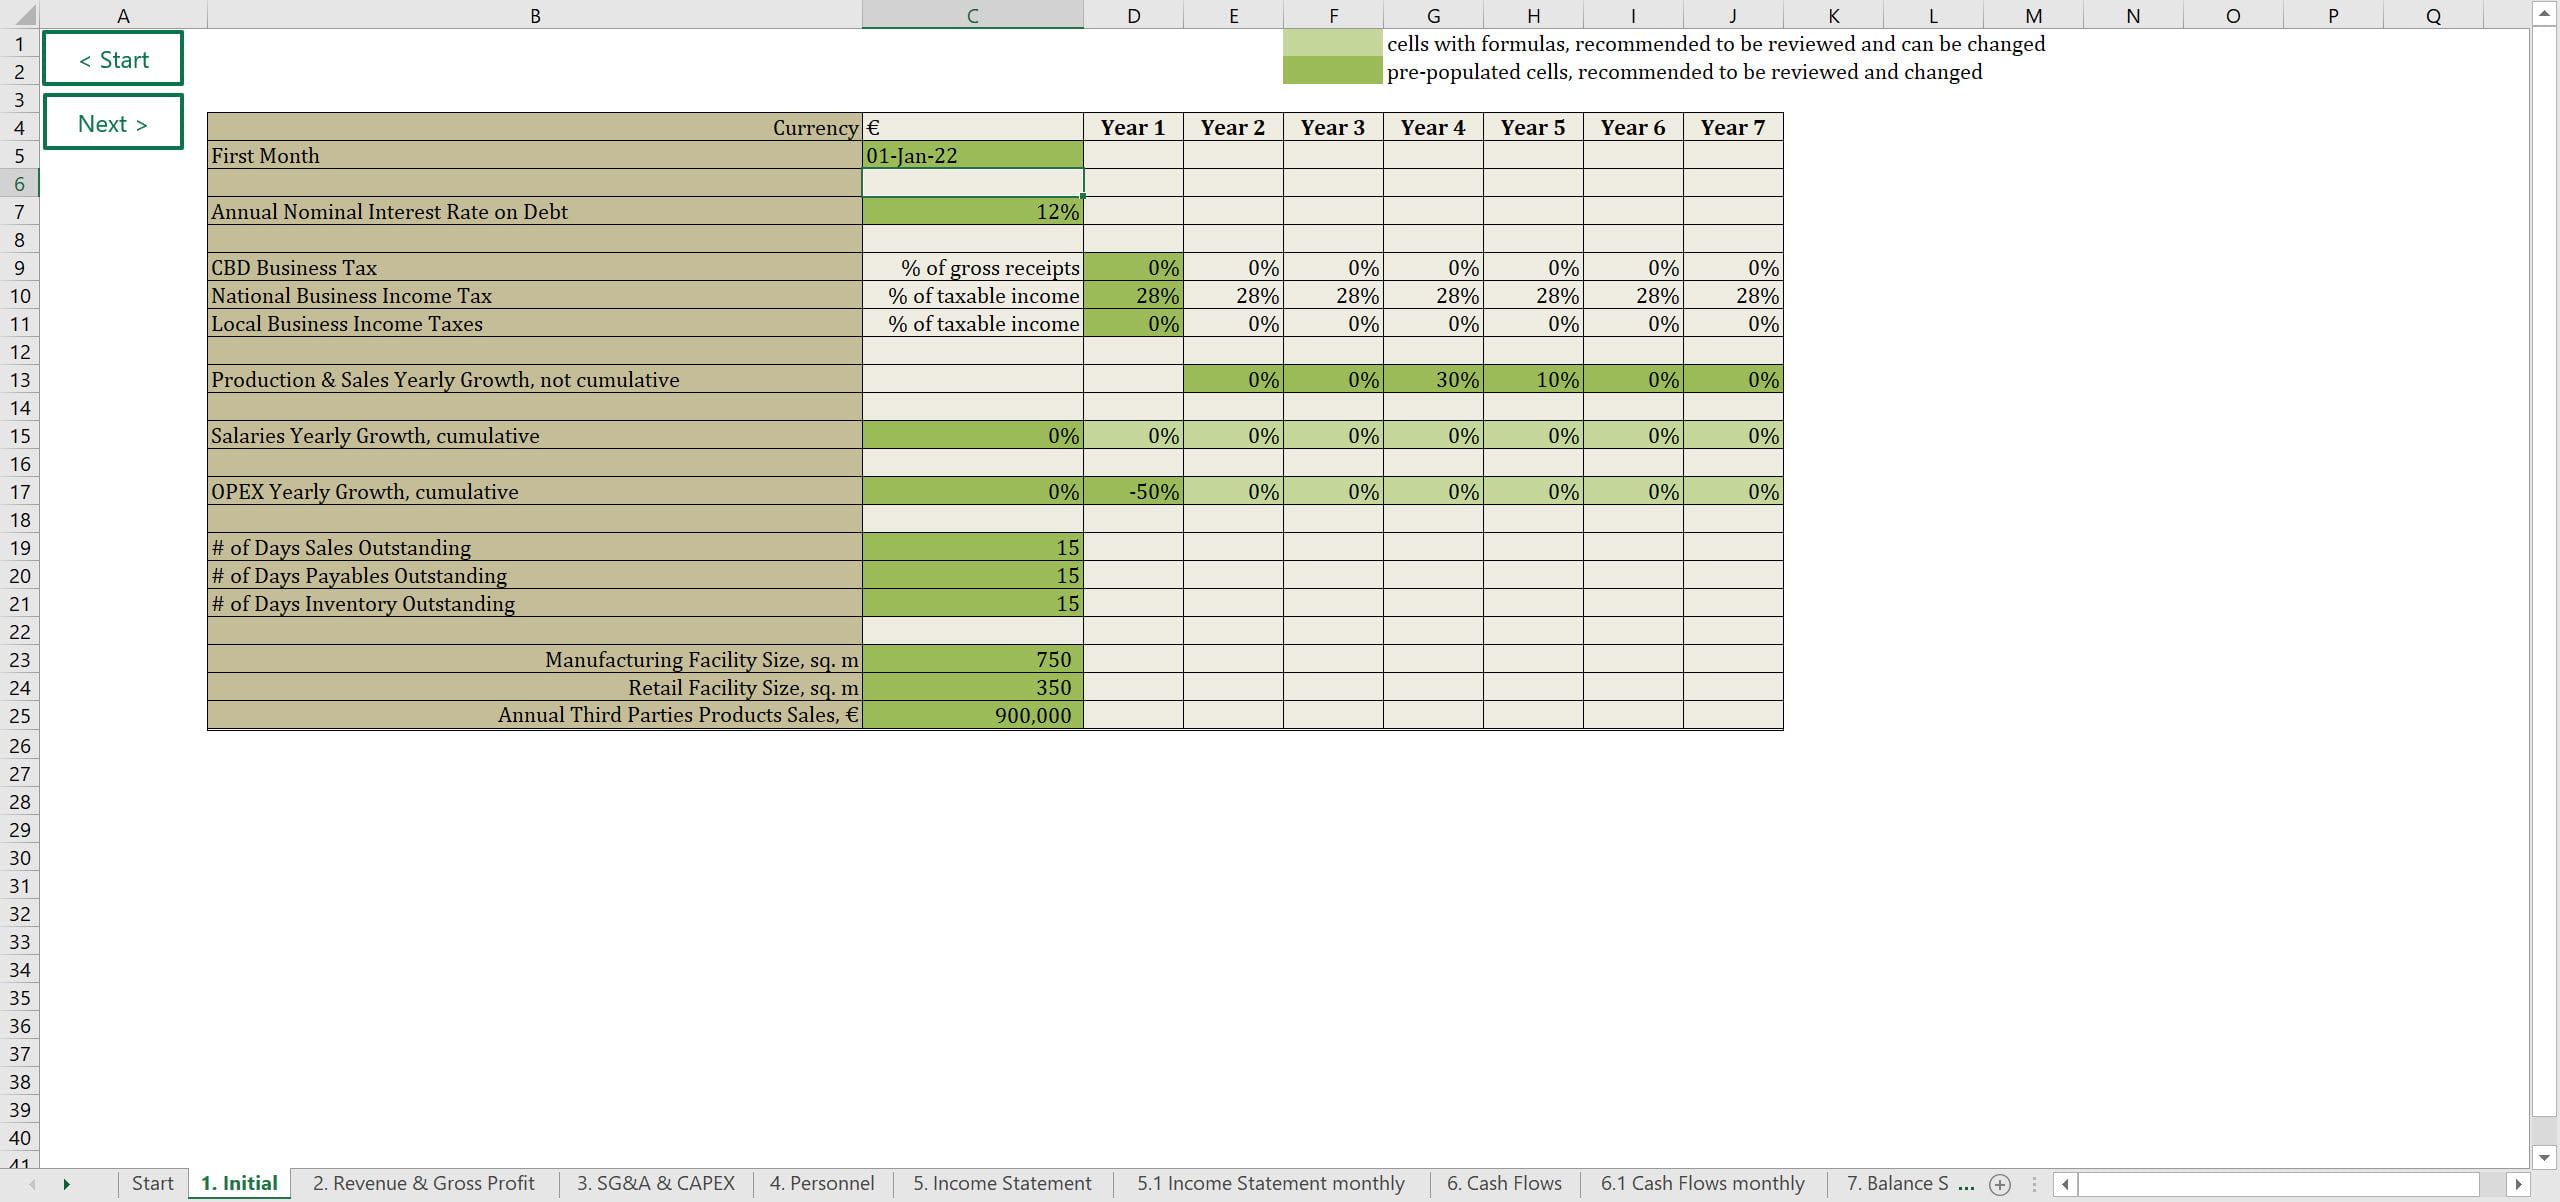Select Year 4 growth 30% cell

tap(1433, 379)
